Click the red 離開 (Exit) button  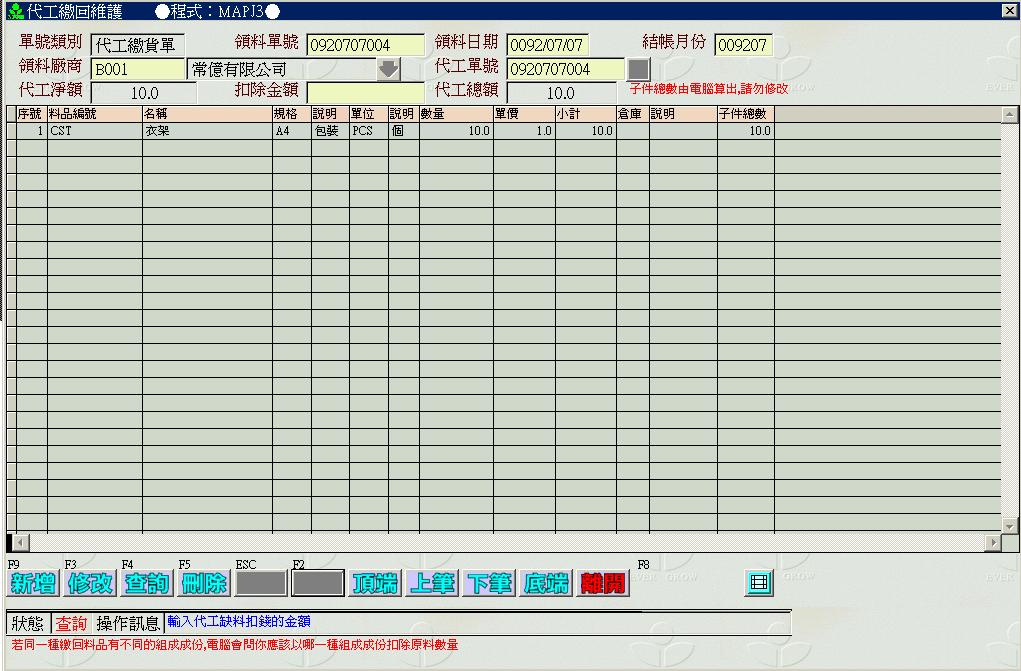pos(603,584)
